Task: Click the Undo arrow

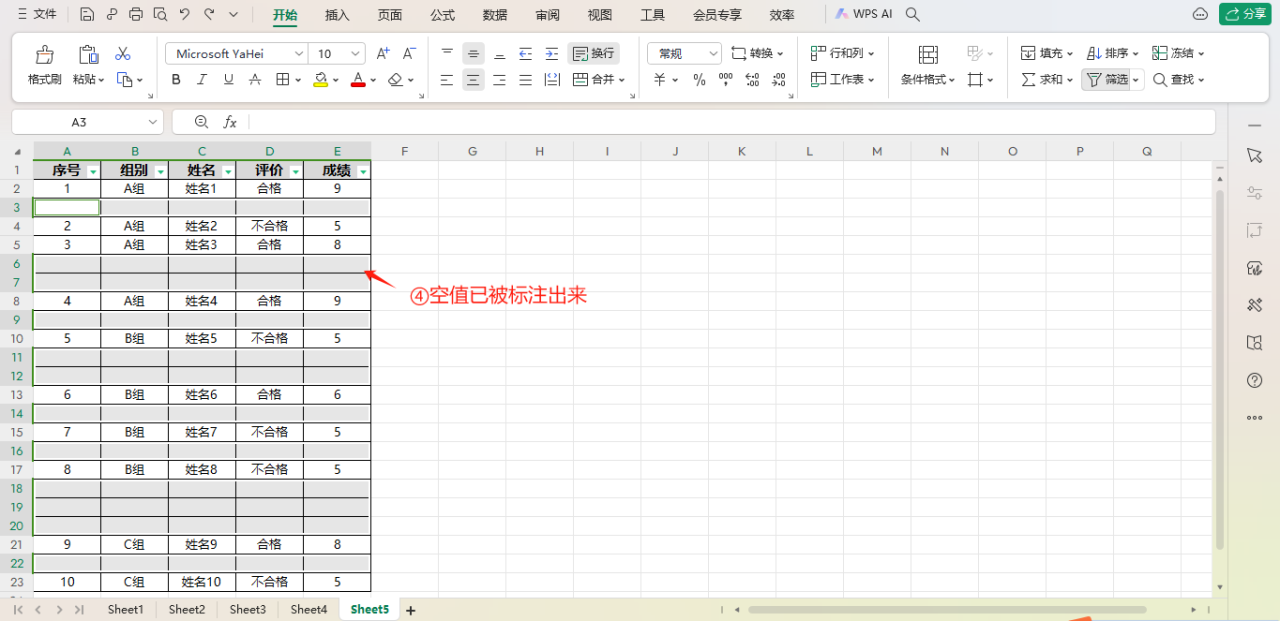Action: point(184,15)
